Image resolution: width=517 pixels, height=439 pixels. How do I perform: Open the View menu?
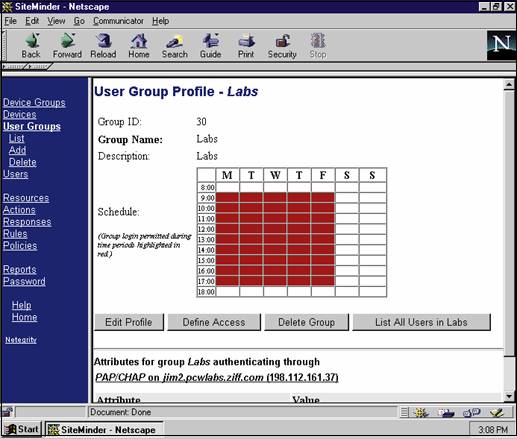coord(56,21)
